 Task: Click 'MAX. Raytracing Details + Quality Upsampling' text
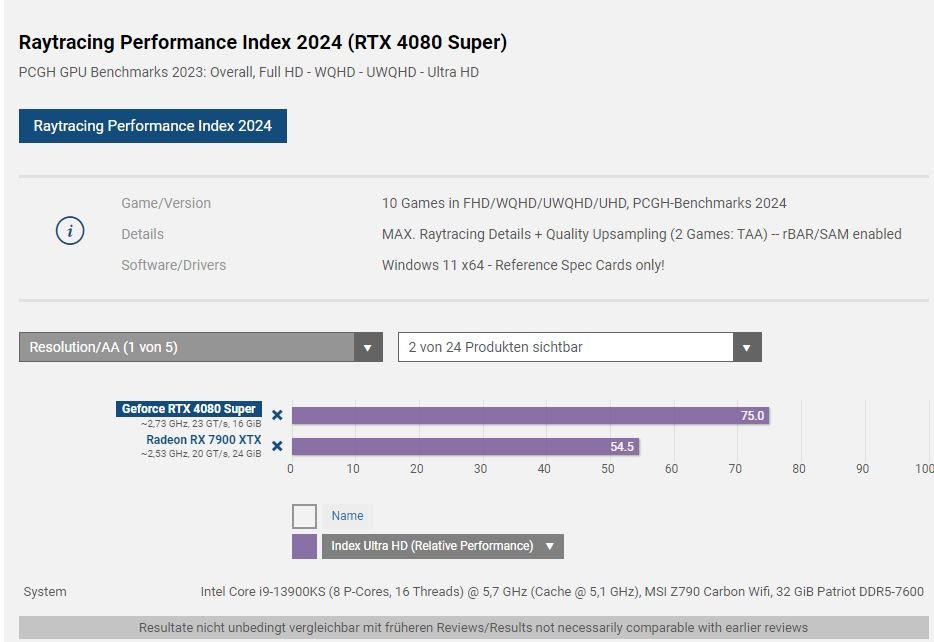click(x=642, y=234)
